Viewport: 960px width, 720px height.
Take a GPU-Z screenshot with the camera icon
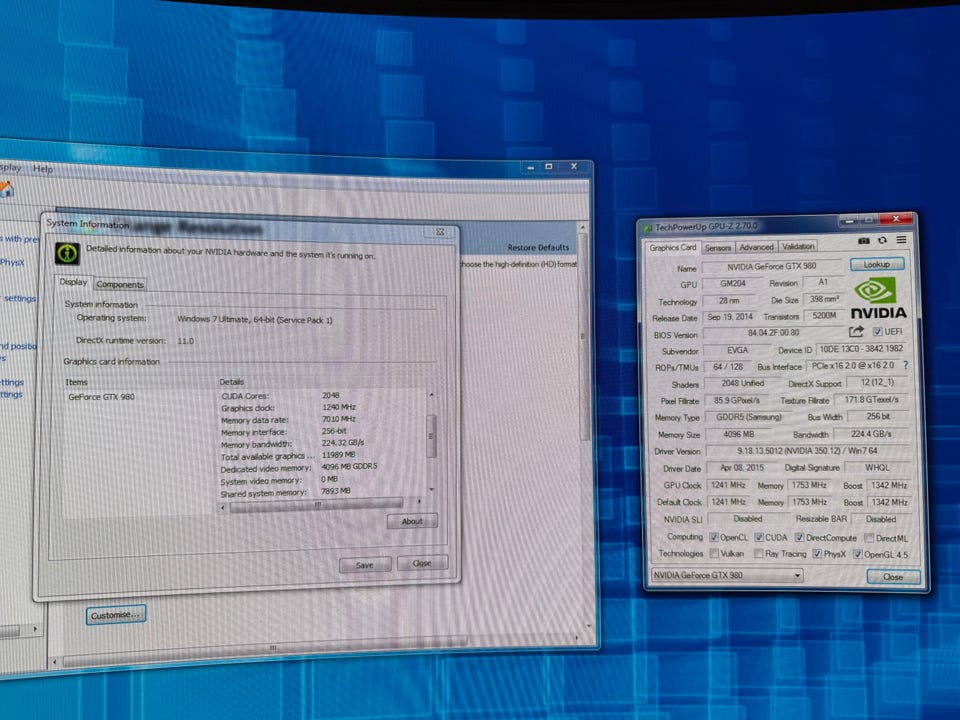pyautogui.click(x=864, y=241)
